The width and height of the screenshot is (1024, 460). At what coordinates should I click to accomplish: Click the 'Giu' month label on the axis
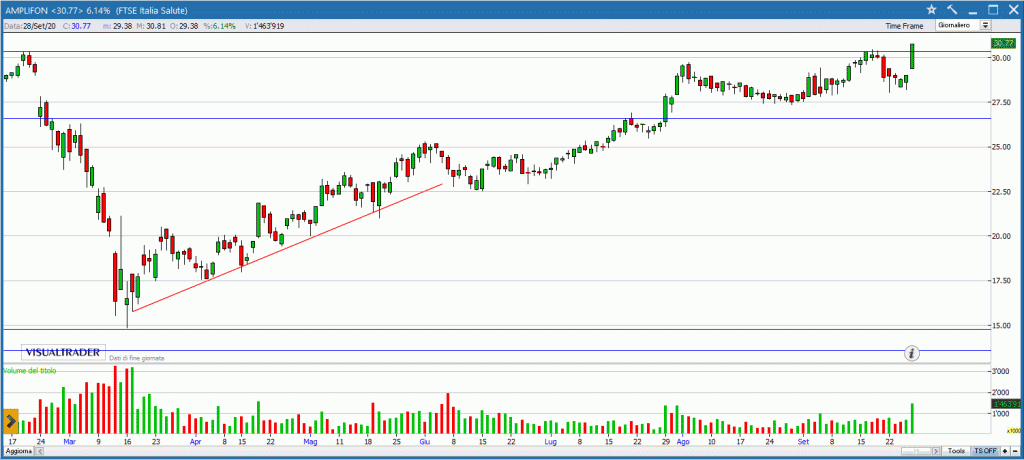pyautogui.click(x=424, y=442)
